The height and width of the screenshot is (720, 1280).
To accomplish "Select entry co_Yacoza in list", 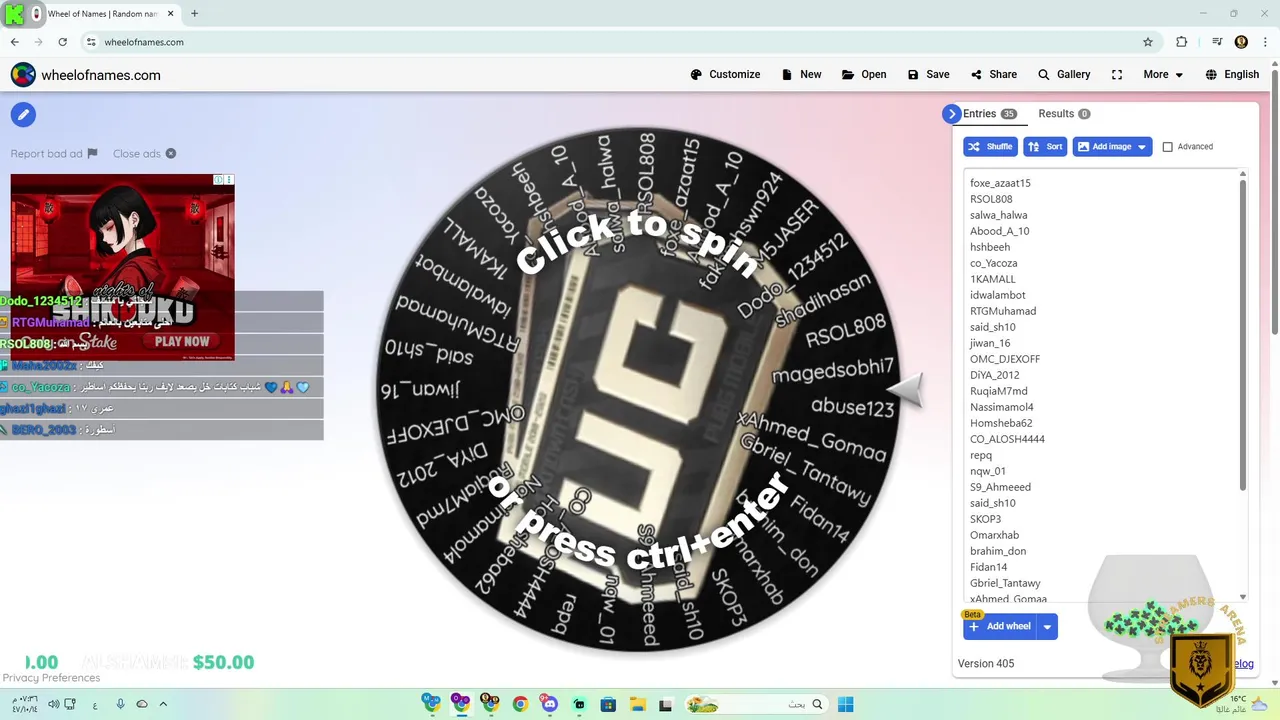I will tap(993, 263).
